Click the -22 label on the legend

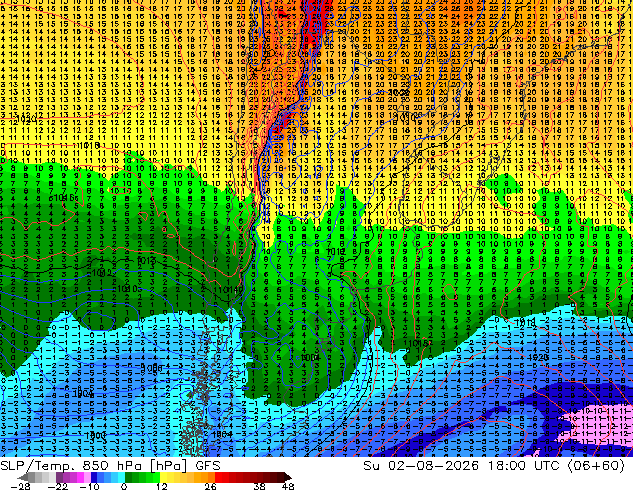point(57,486)
